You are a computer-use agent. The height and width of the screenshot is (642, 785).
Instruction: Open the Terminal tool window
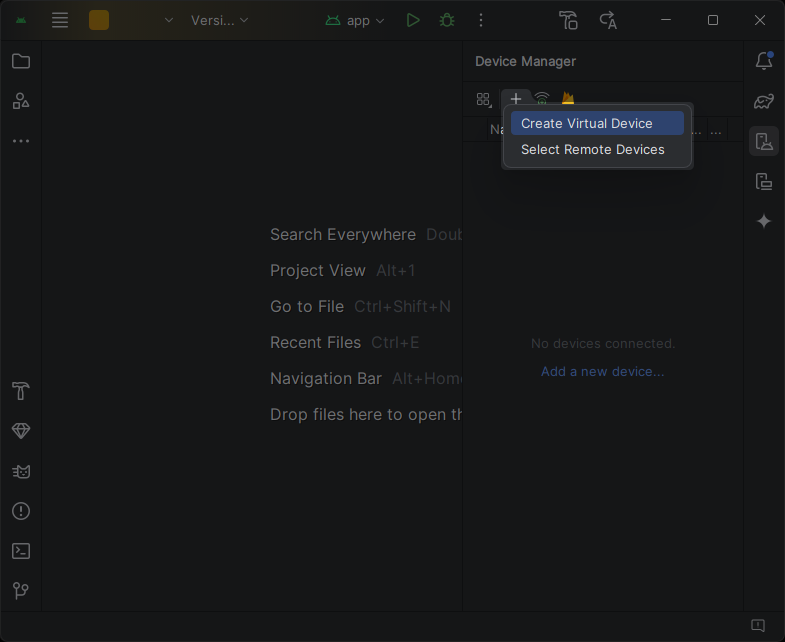pos(21,551)
